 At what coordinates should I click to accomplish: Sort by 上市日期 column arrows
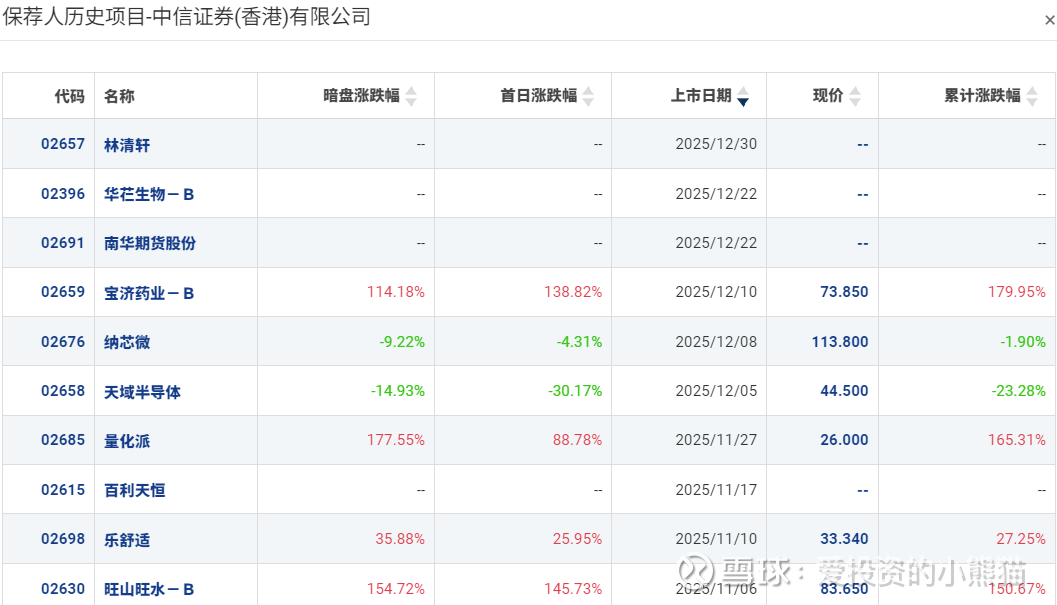coord(743,96)
